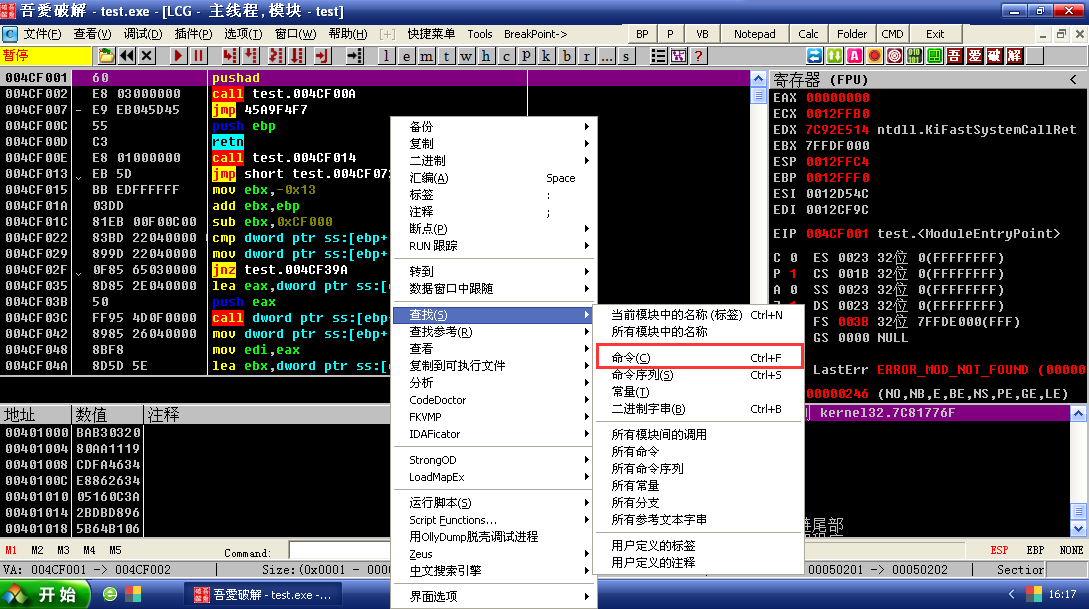Image resolution: width=1089 pixels, height=609 pixels.
Task: Click the Trace Over toolbar icon
Action: (x=297, y=56)
